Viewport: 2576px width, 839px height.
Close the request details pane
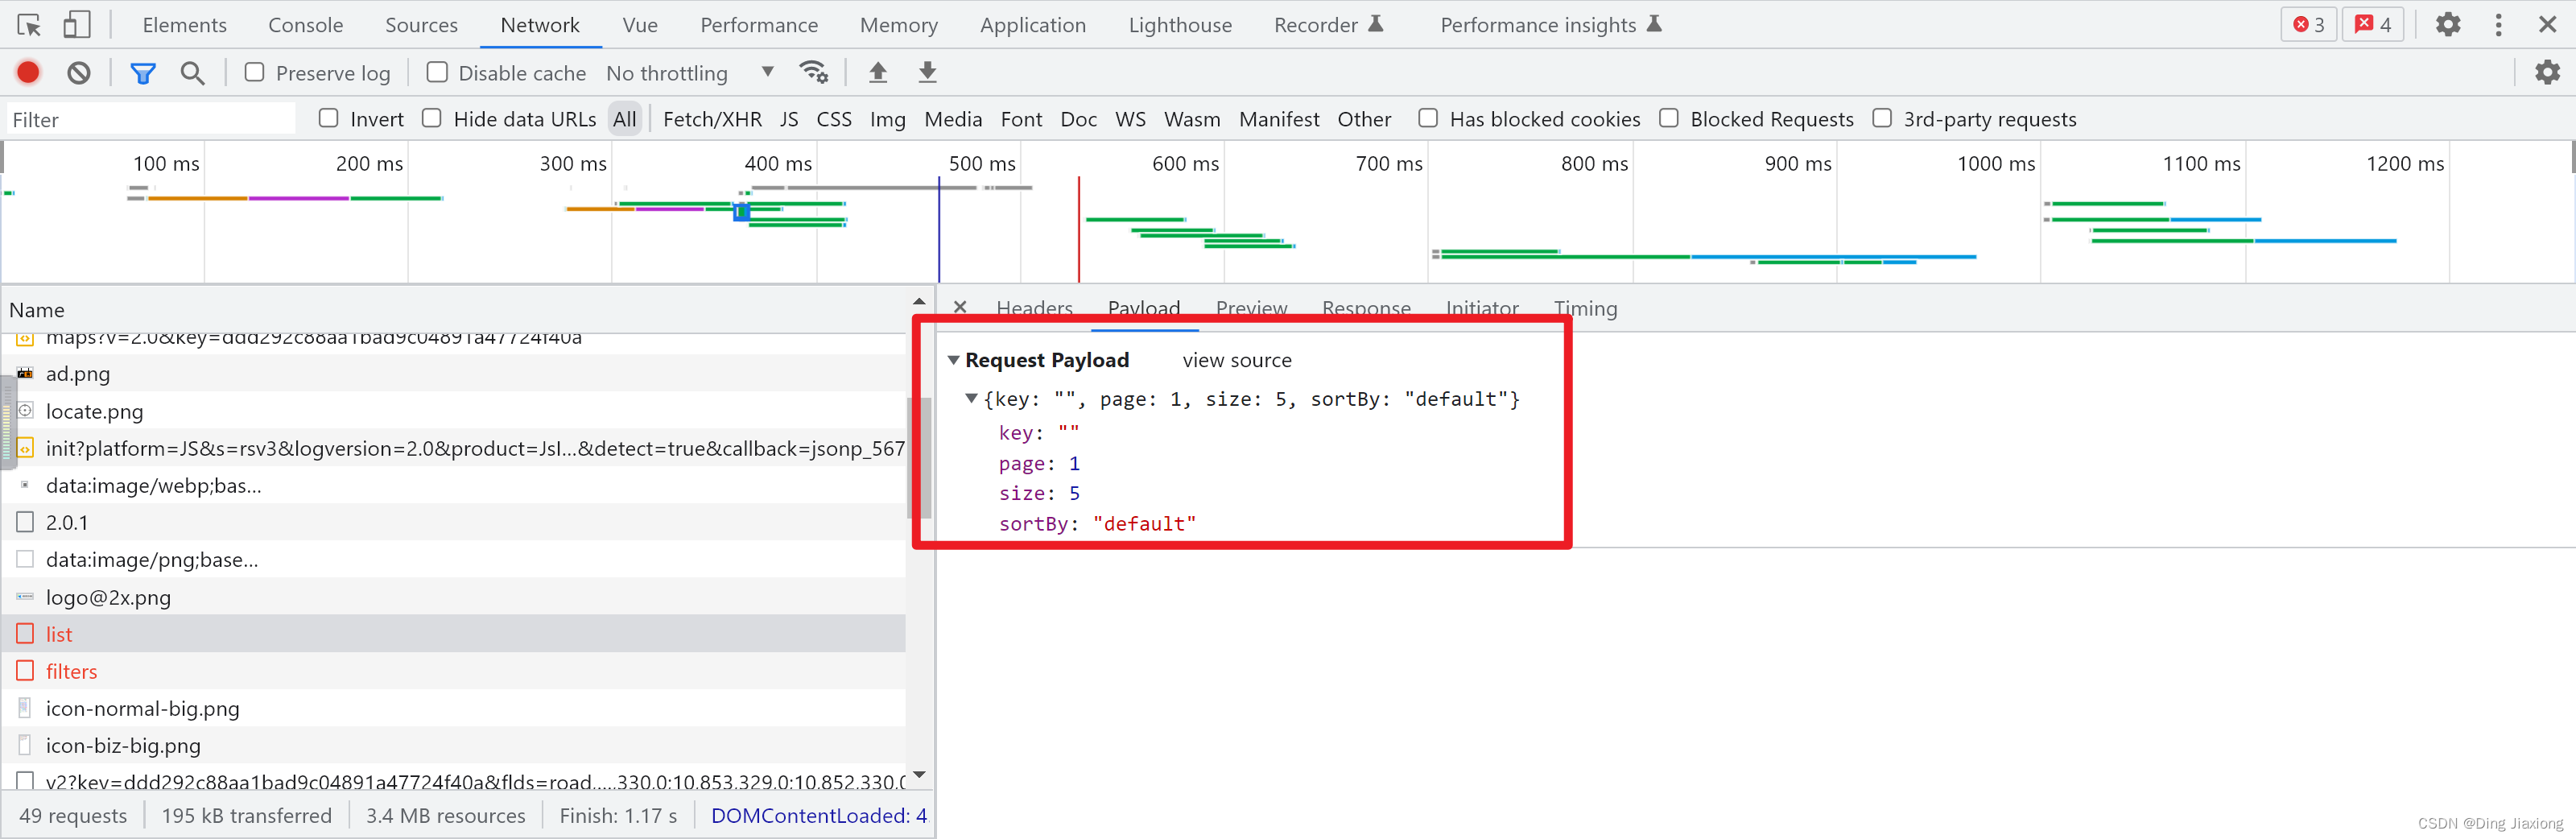[x=959, y=308]
